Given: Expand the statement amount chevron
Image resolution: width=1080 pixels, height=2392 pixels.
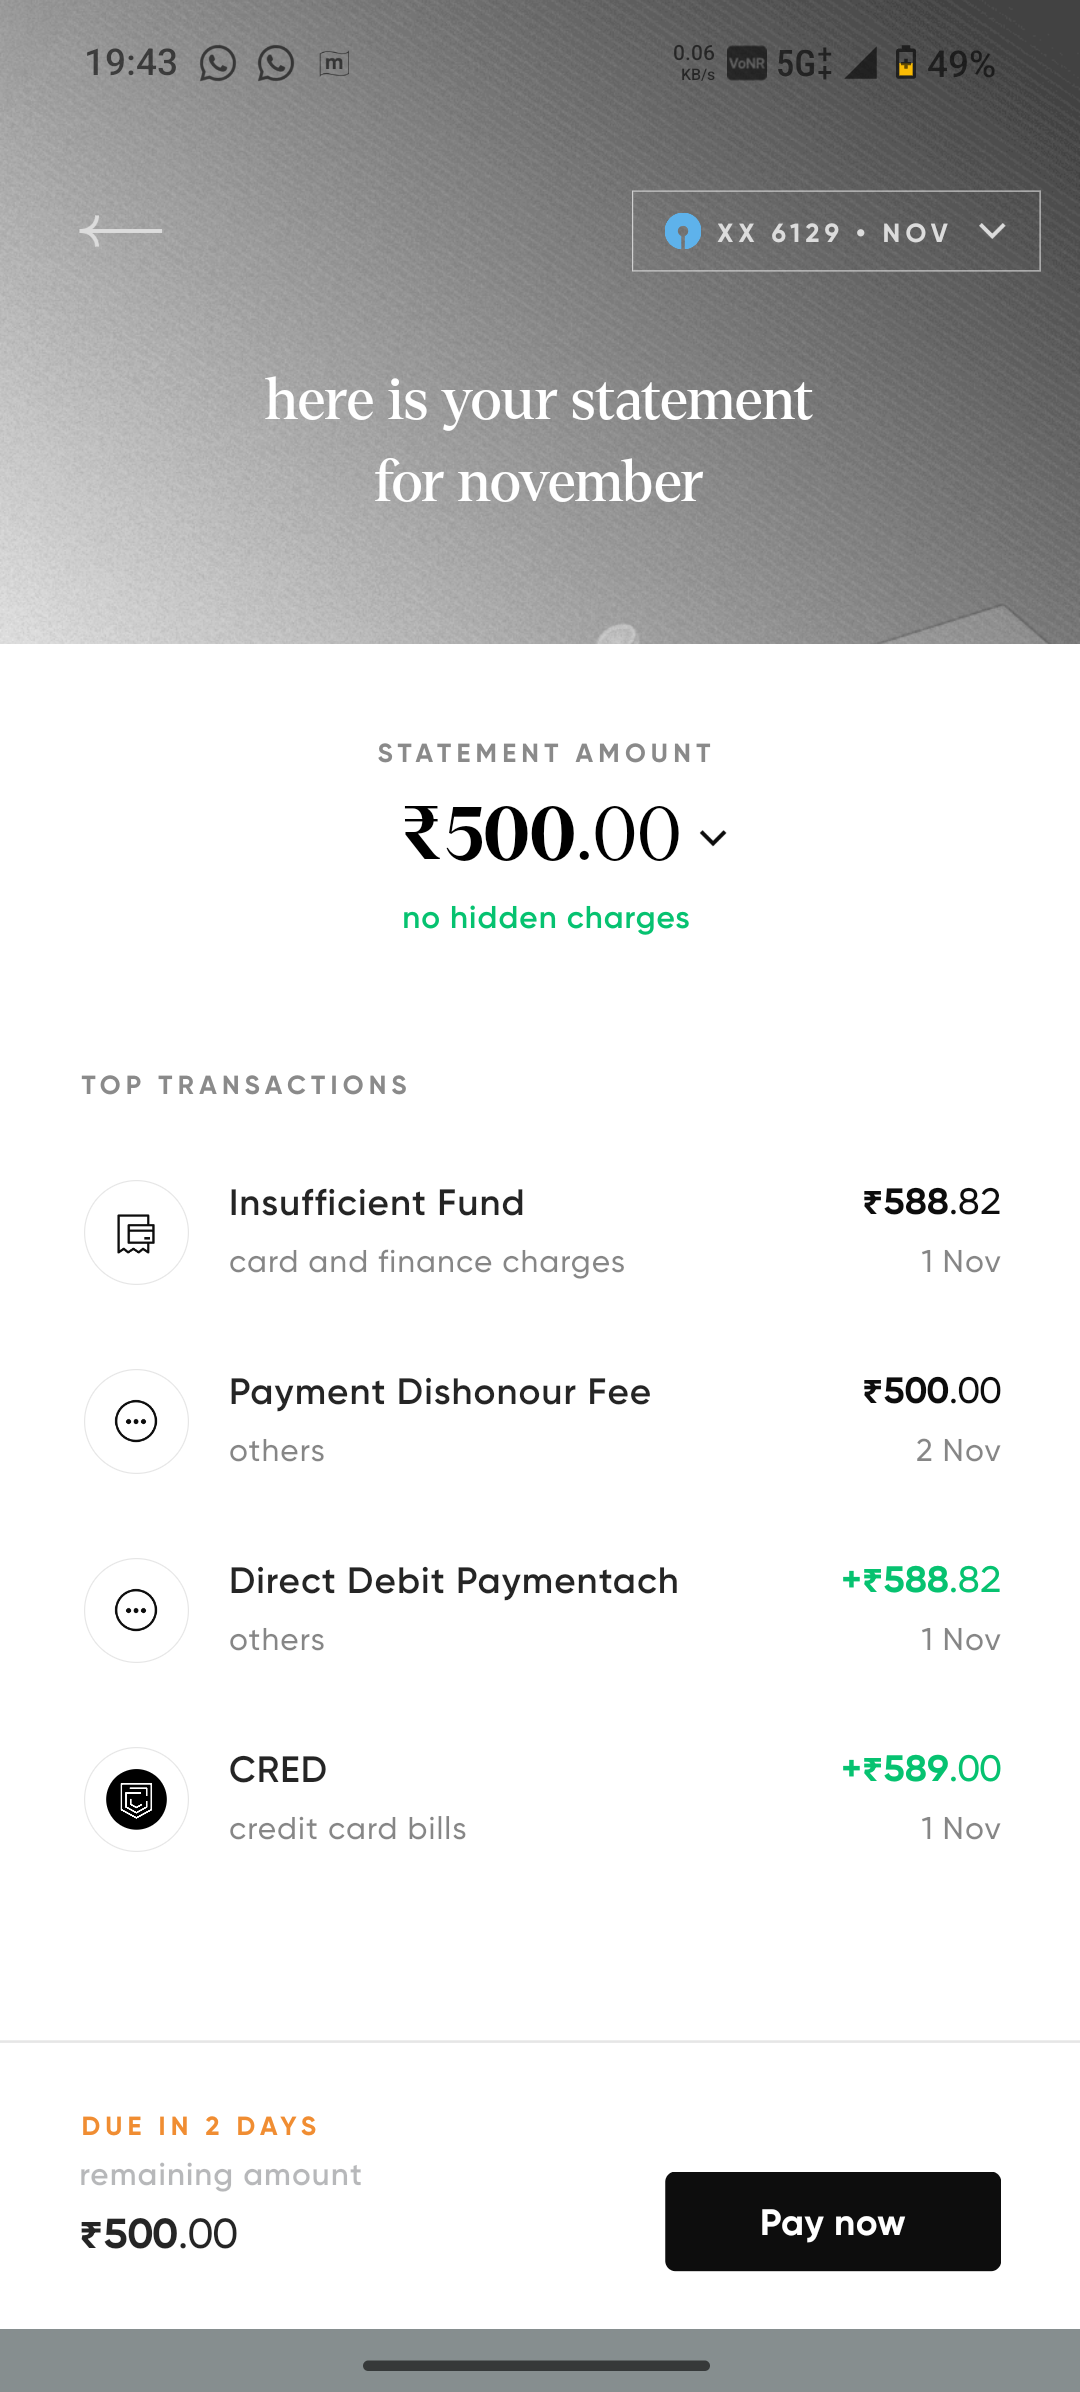Looking at the screenshot, I should pyautogui.click(x=713, y=838).
